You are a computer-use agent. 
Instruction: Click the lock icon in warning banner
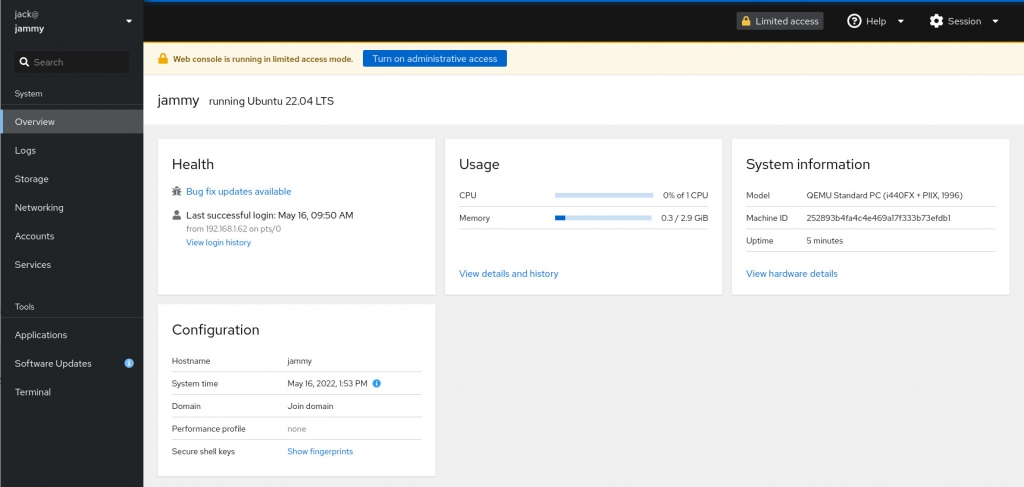(x=163, y=59)
